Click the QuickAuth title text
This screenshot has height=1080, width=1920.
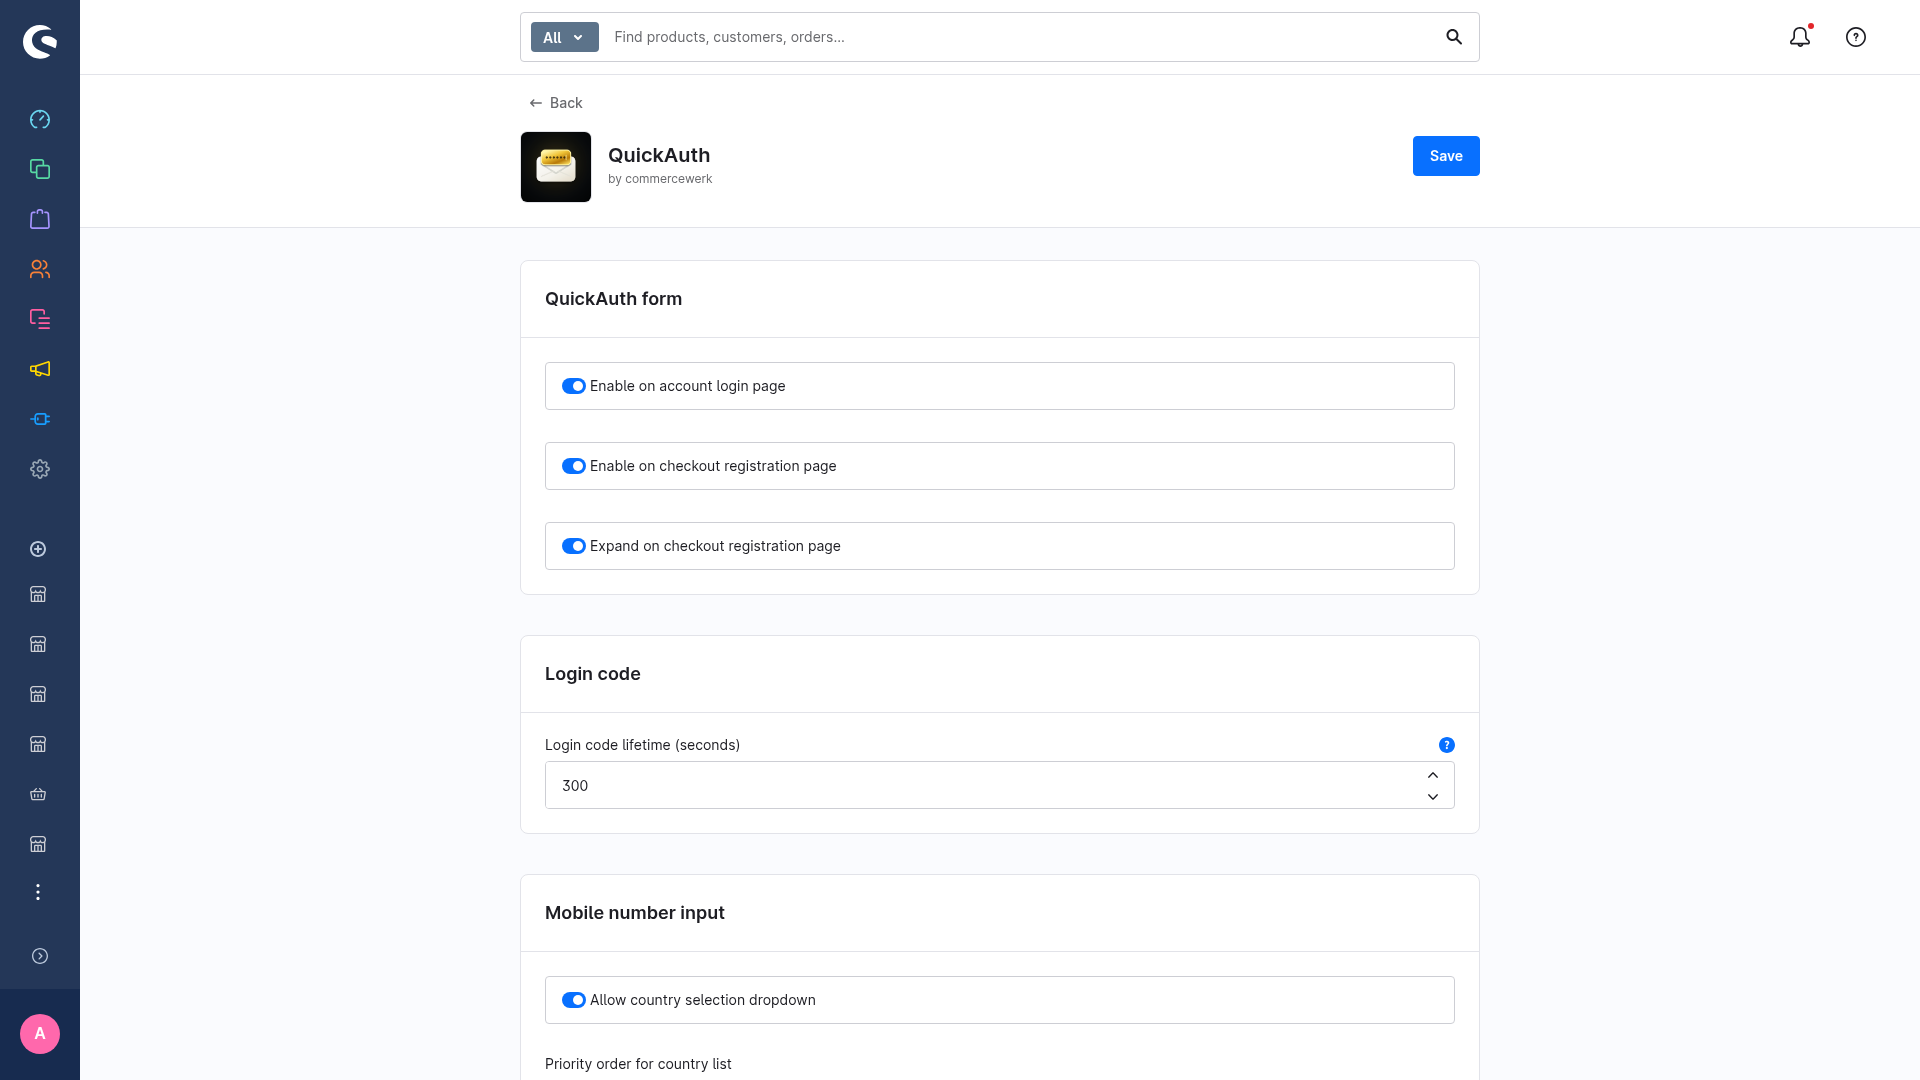point(659,155)
